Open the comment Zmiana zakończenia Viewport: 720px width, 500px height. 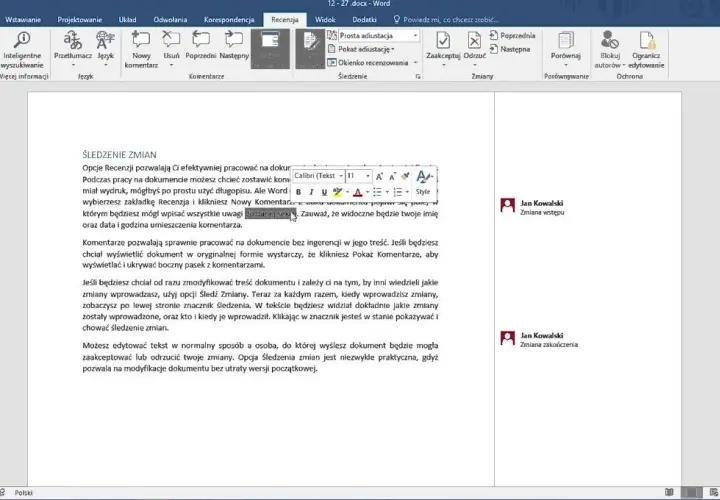click(x=549, y=344)
